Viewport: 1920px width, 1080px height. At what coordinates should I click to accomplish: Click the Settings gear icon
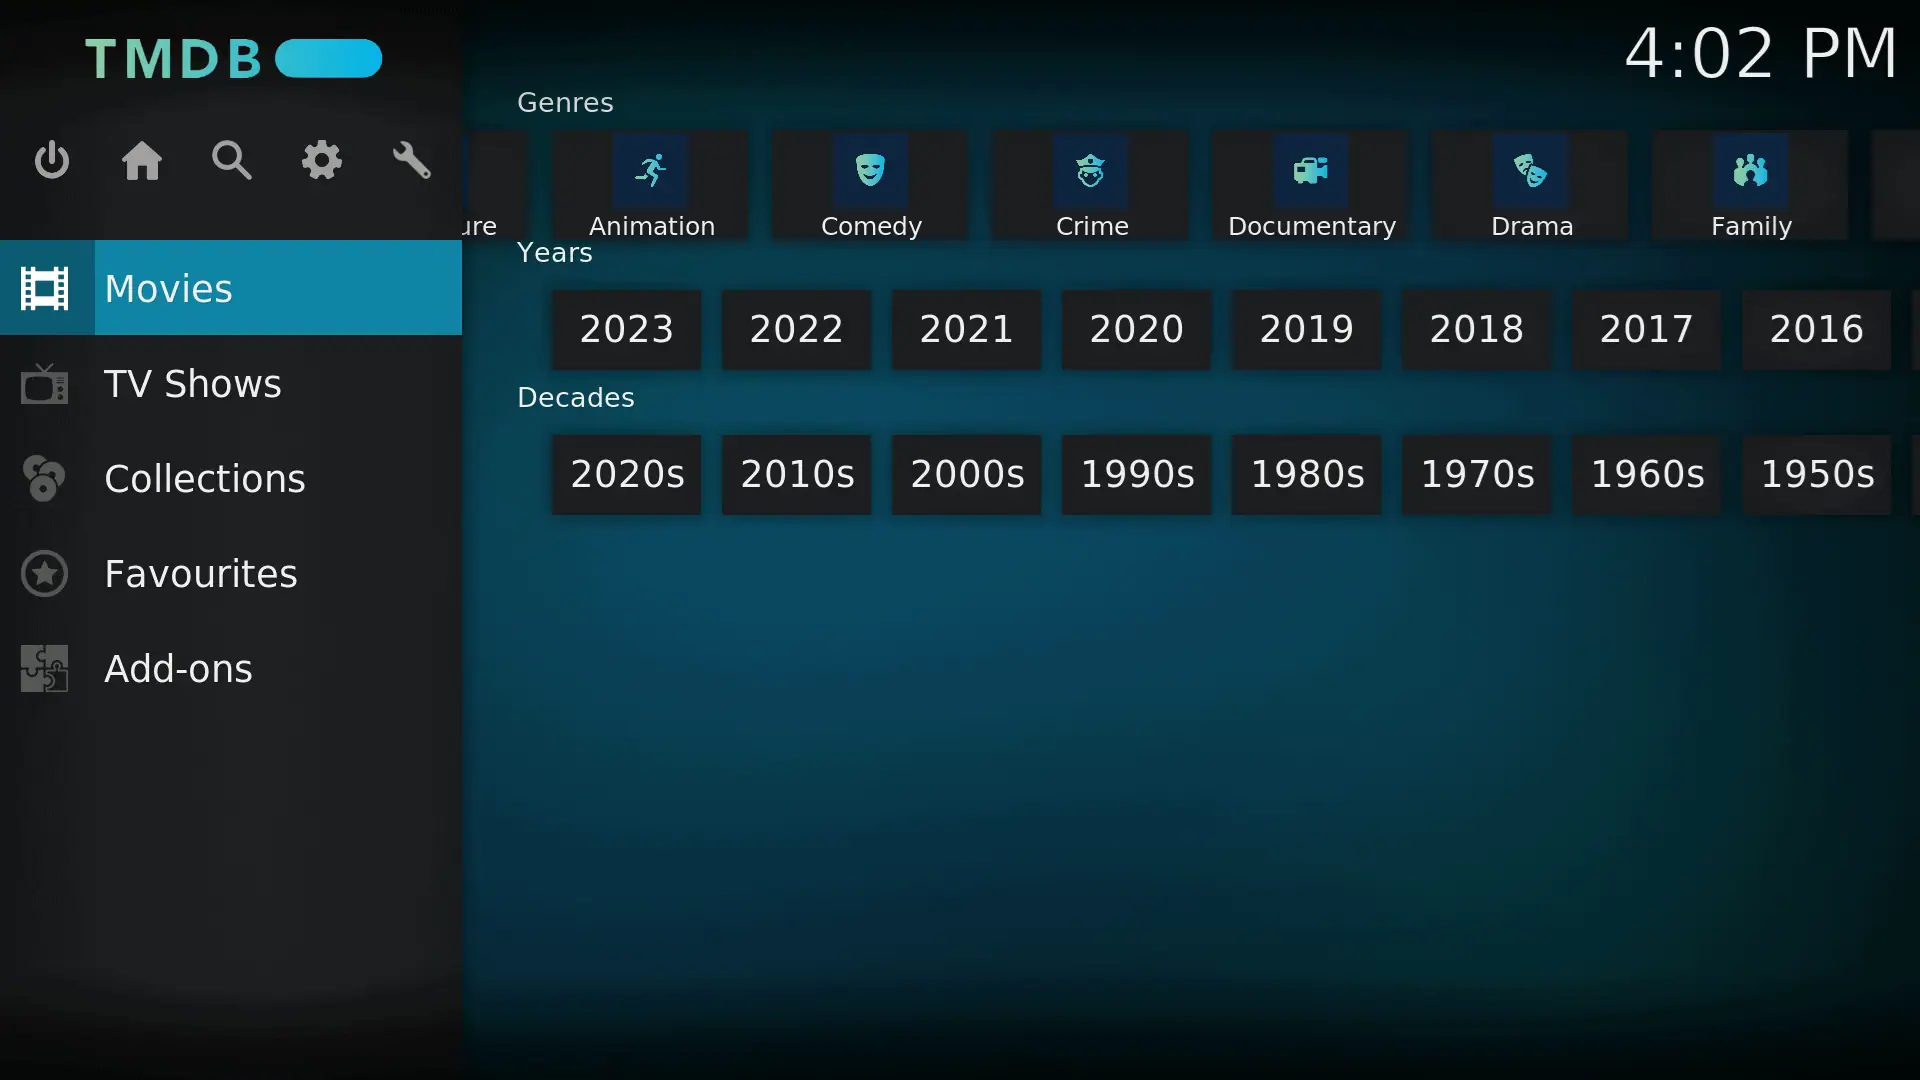[322, 161]
